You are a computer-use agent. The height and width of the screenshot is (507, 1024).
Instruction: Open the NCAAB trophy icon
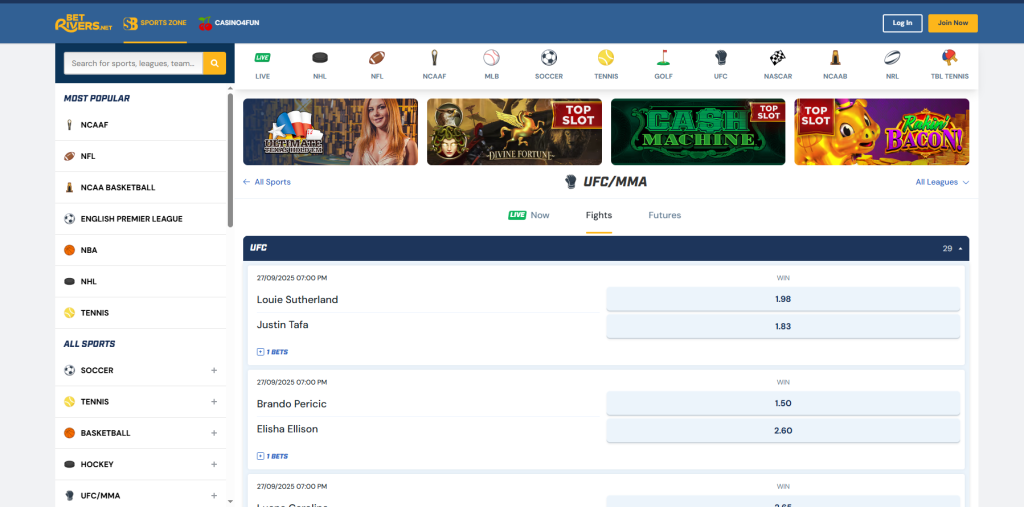tap(835, 57)
